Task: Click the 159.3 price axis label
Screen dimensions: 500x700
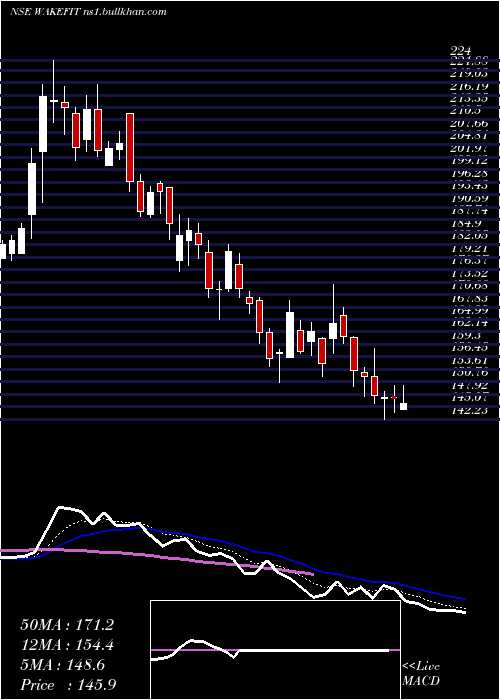Action: point(466,334)
